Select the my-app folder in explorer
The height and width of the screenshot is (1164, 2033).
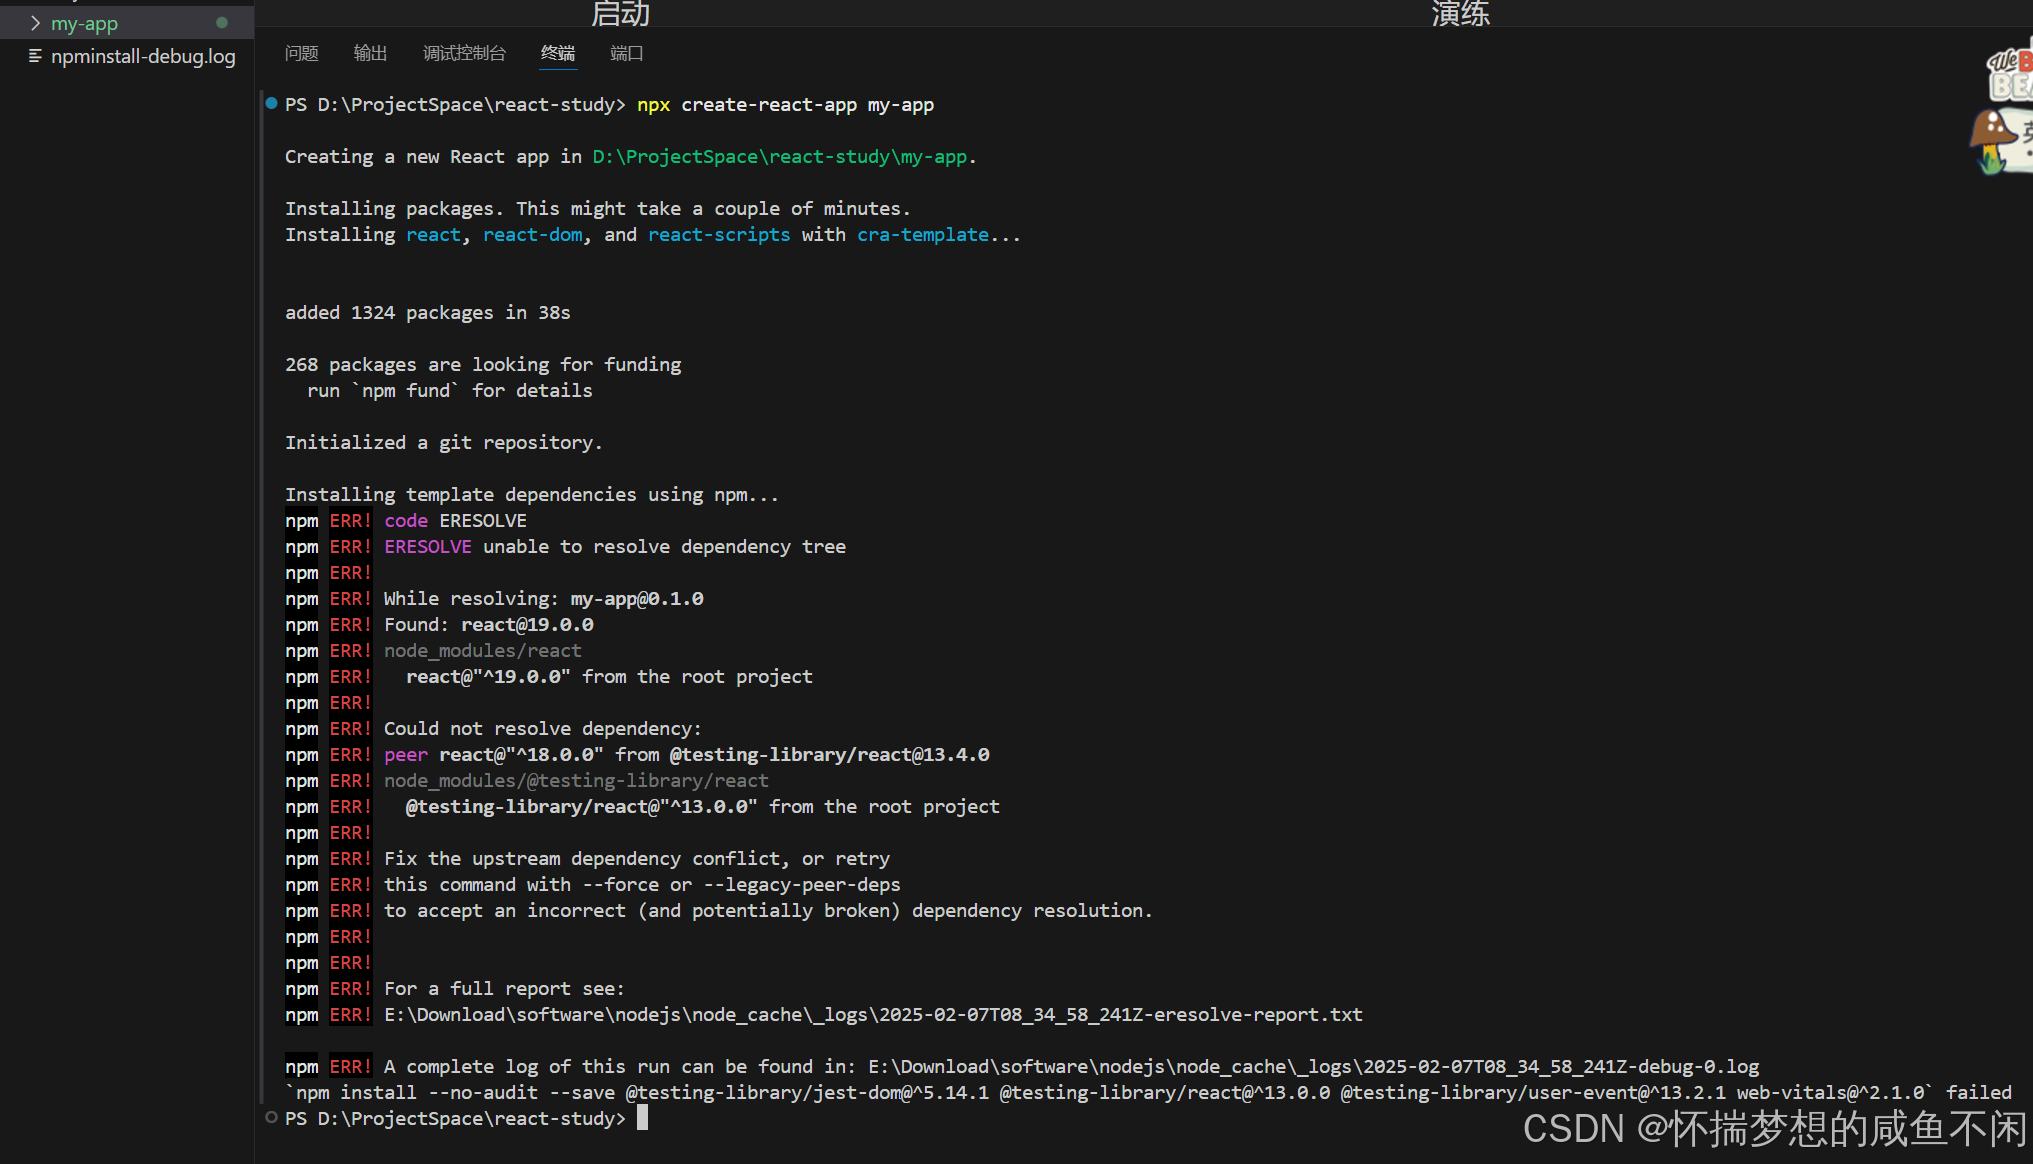85,23
